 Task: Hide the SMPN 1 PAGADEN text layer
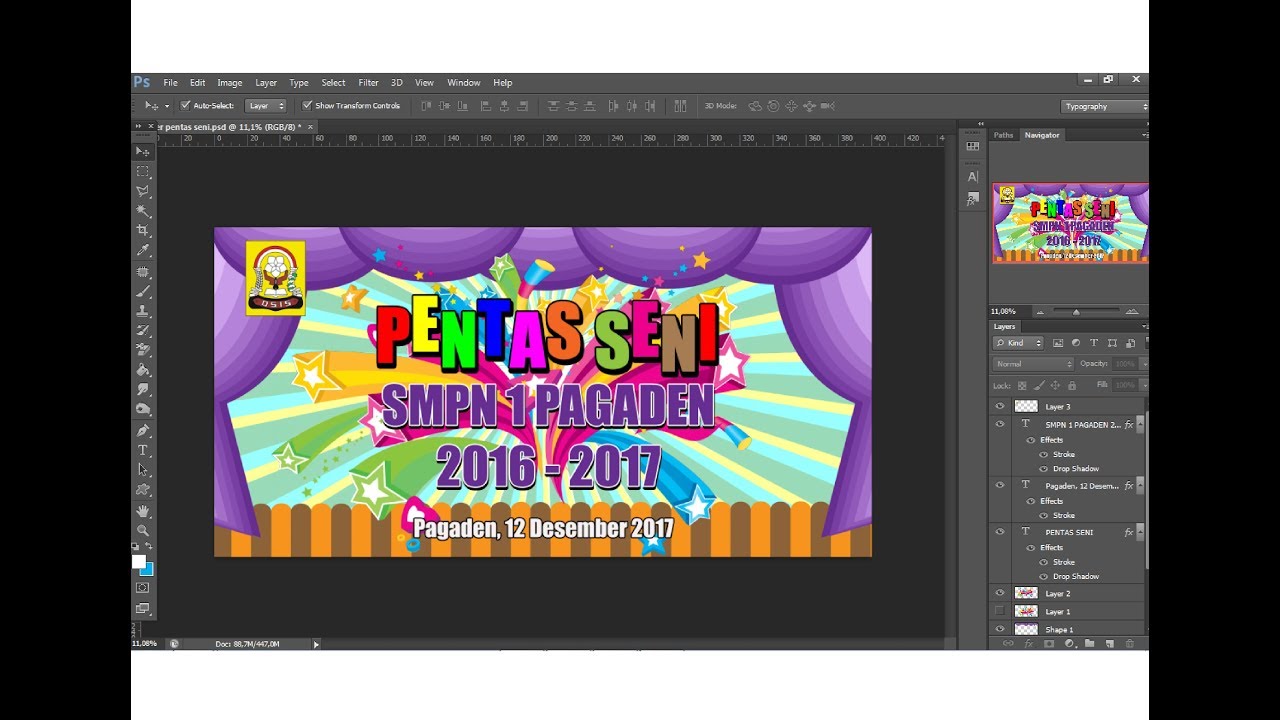pos(999,424)
